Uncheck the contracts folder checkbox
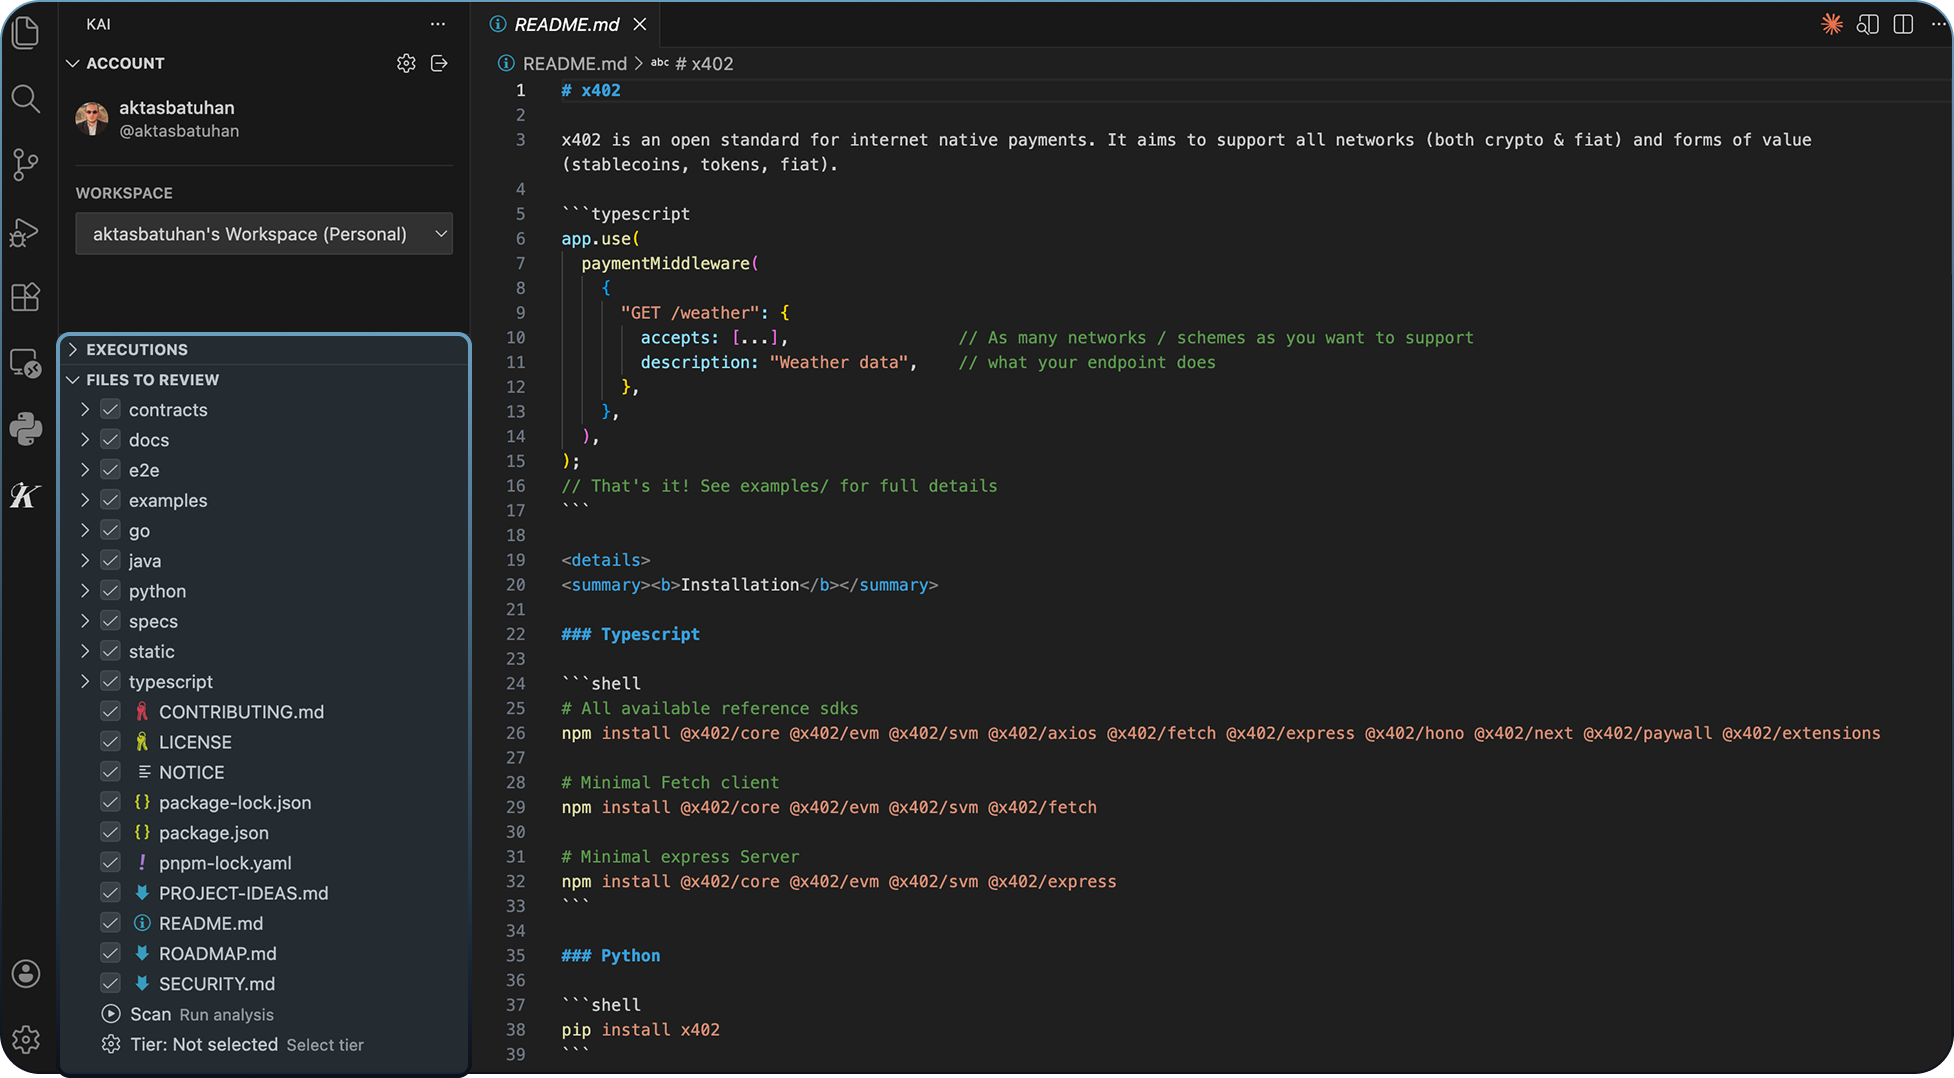This screenshot has width=1954, height=1078. 110,409
